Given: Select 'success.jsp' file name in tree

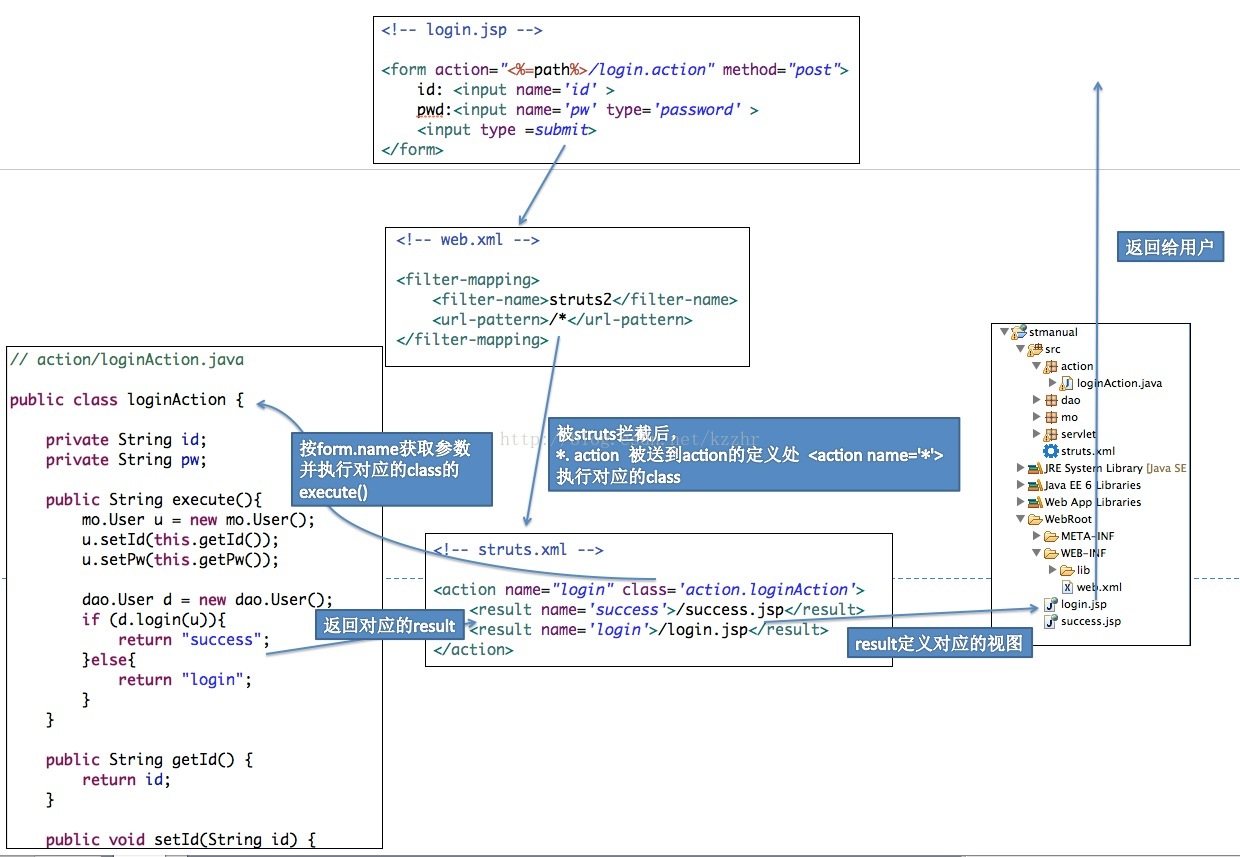Looking at the screenshot, I should (1091, 621).
